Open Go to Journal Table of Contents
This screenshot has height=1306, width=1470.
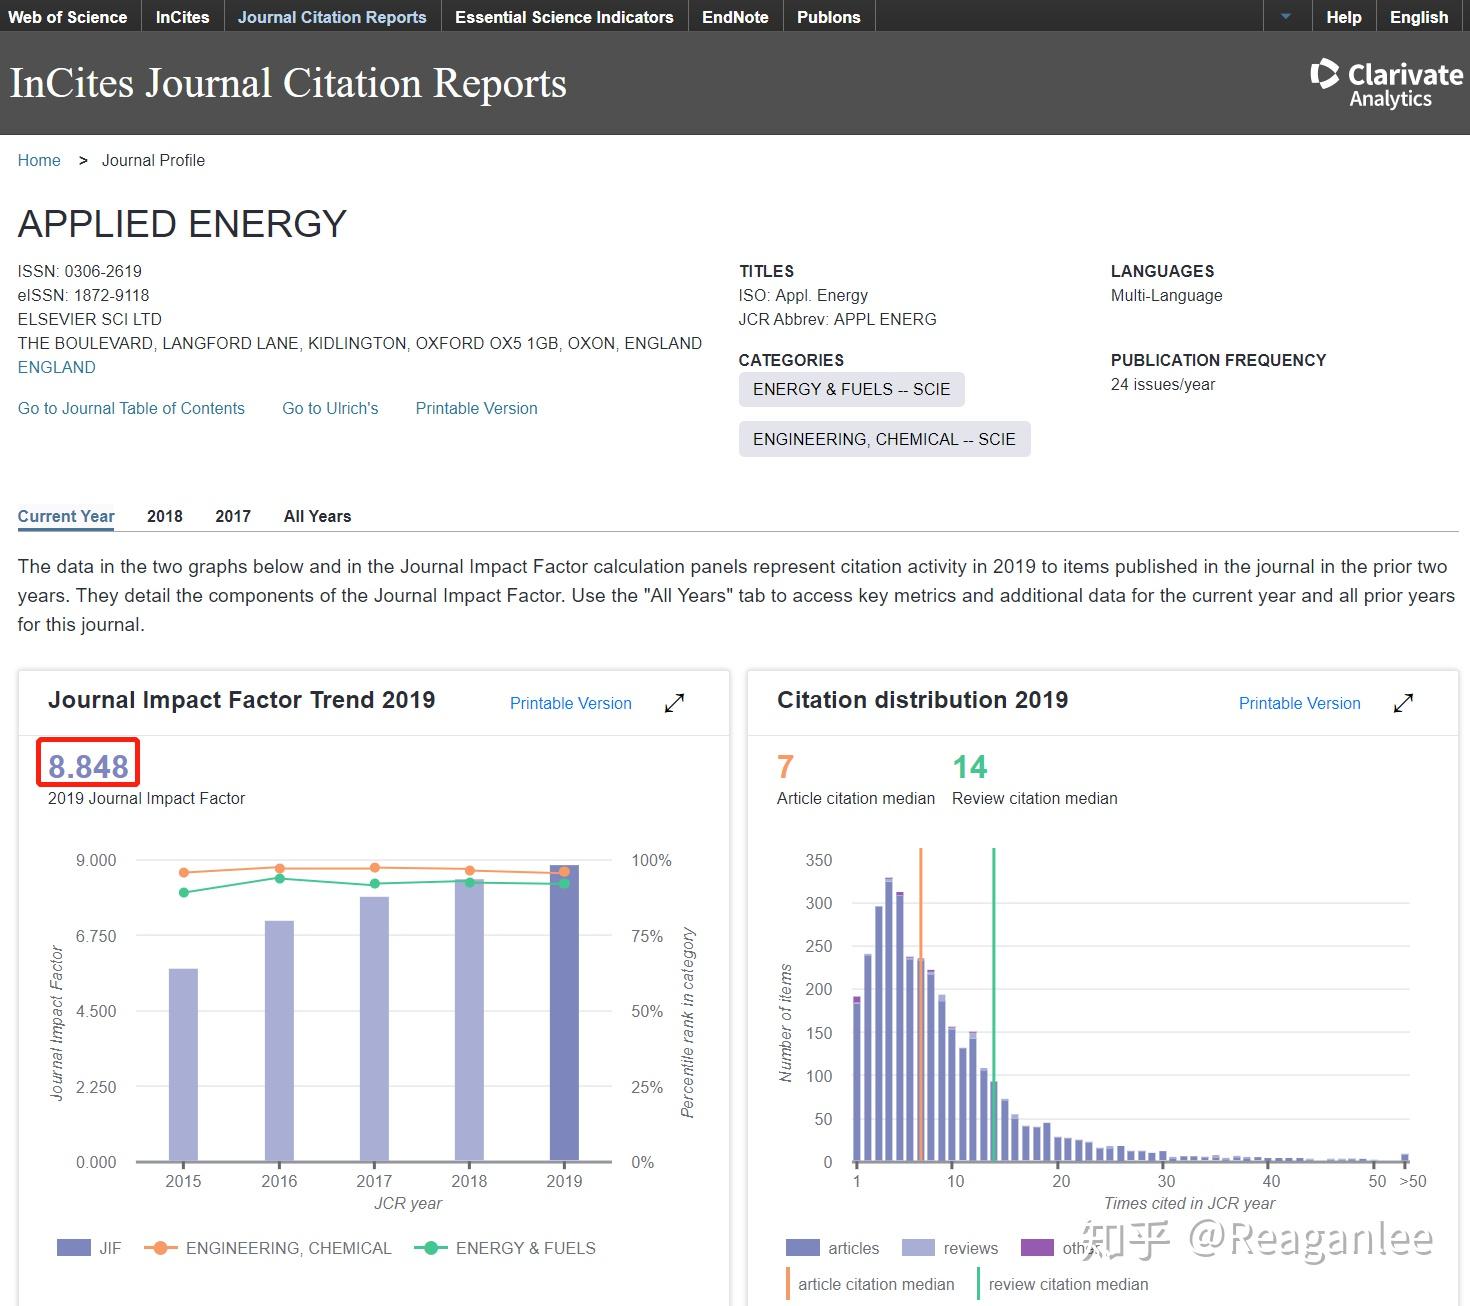pos(131,408)
